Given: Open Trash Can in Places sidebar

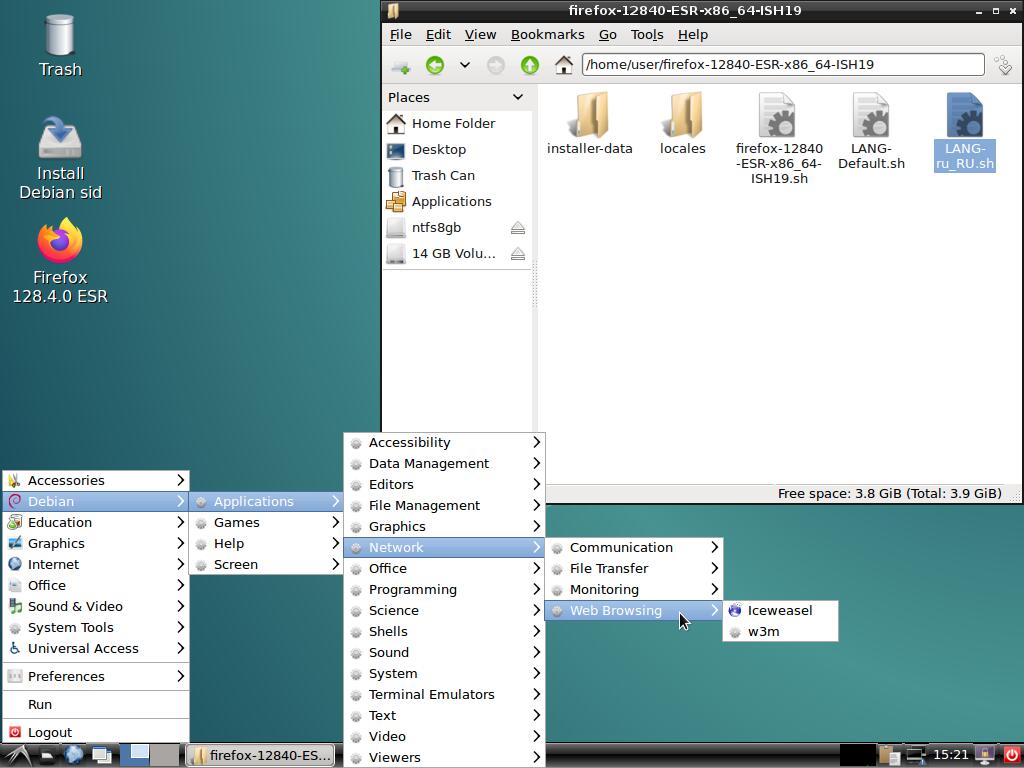Looking at the screenshot, I should [x=443, y=175].
